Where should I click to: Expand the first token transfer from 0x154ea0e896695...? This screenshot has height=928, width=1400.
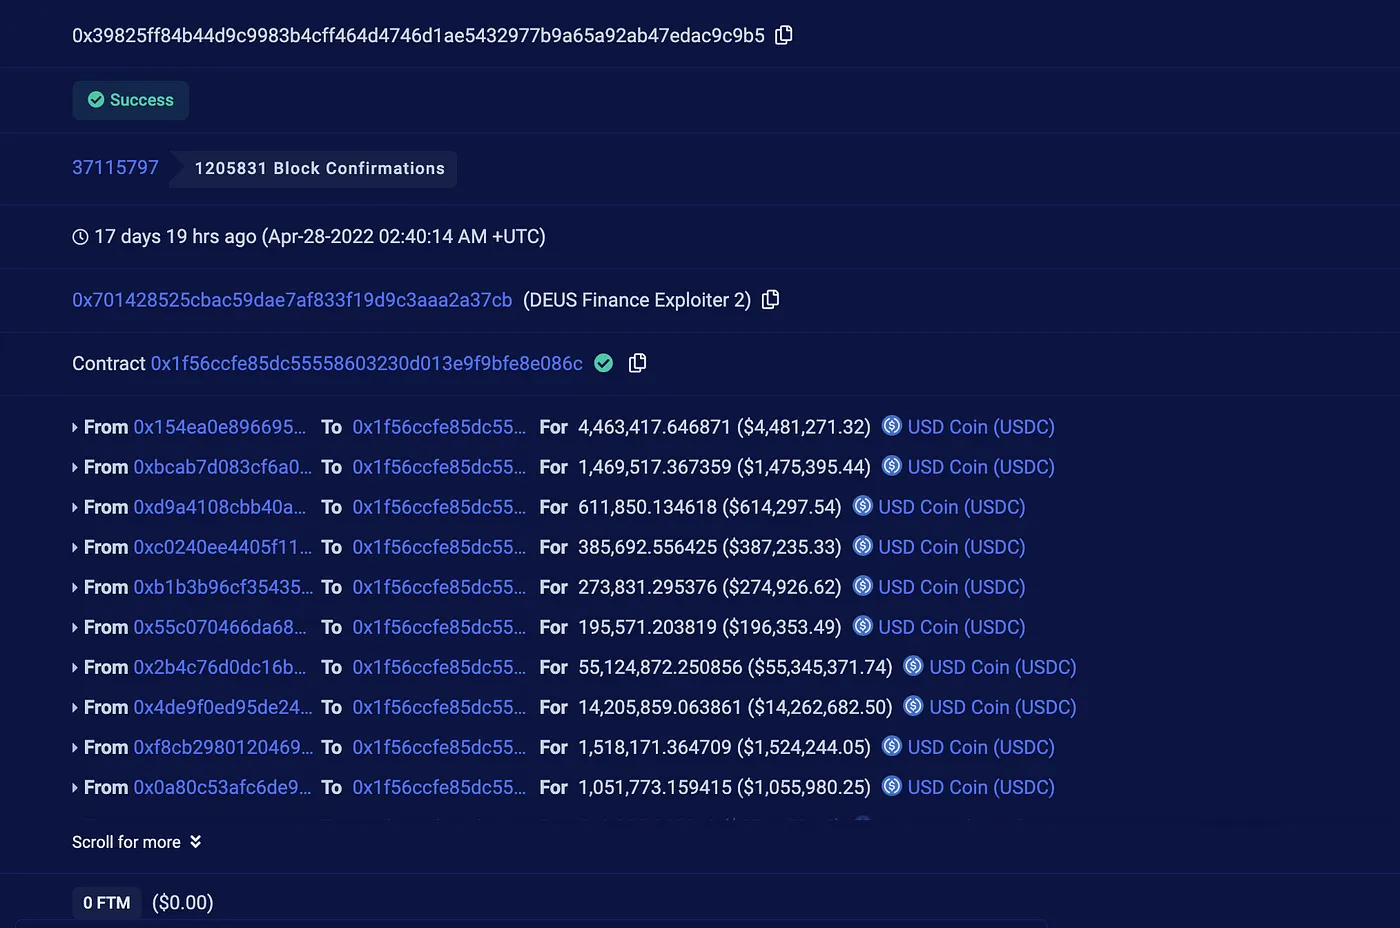coord(75,426)
